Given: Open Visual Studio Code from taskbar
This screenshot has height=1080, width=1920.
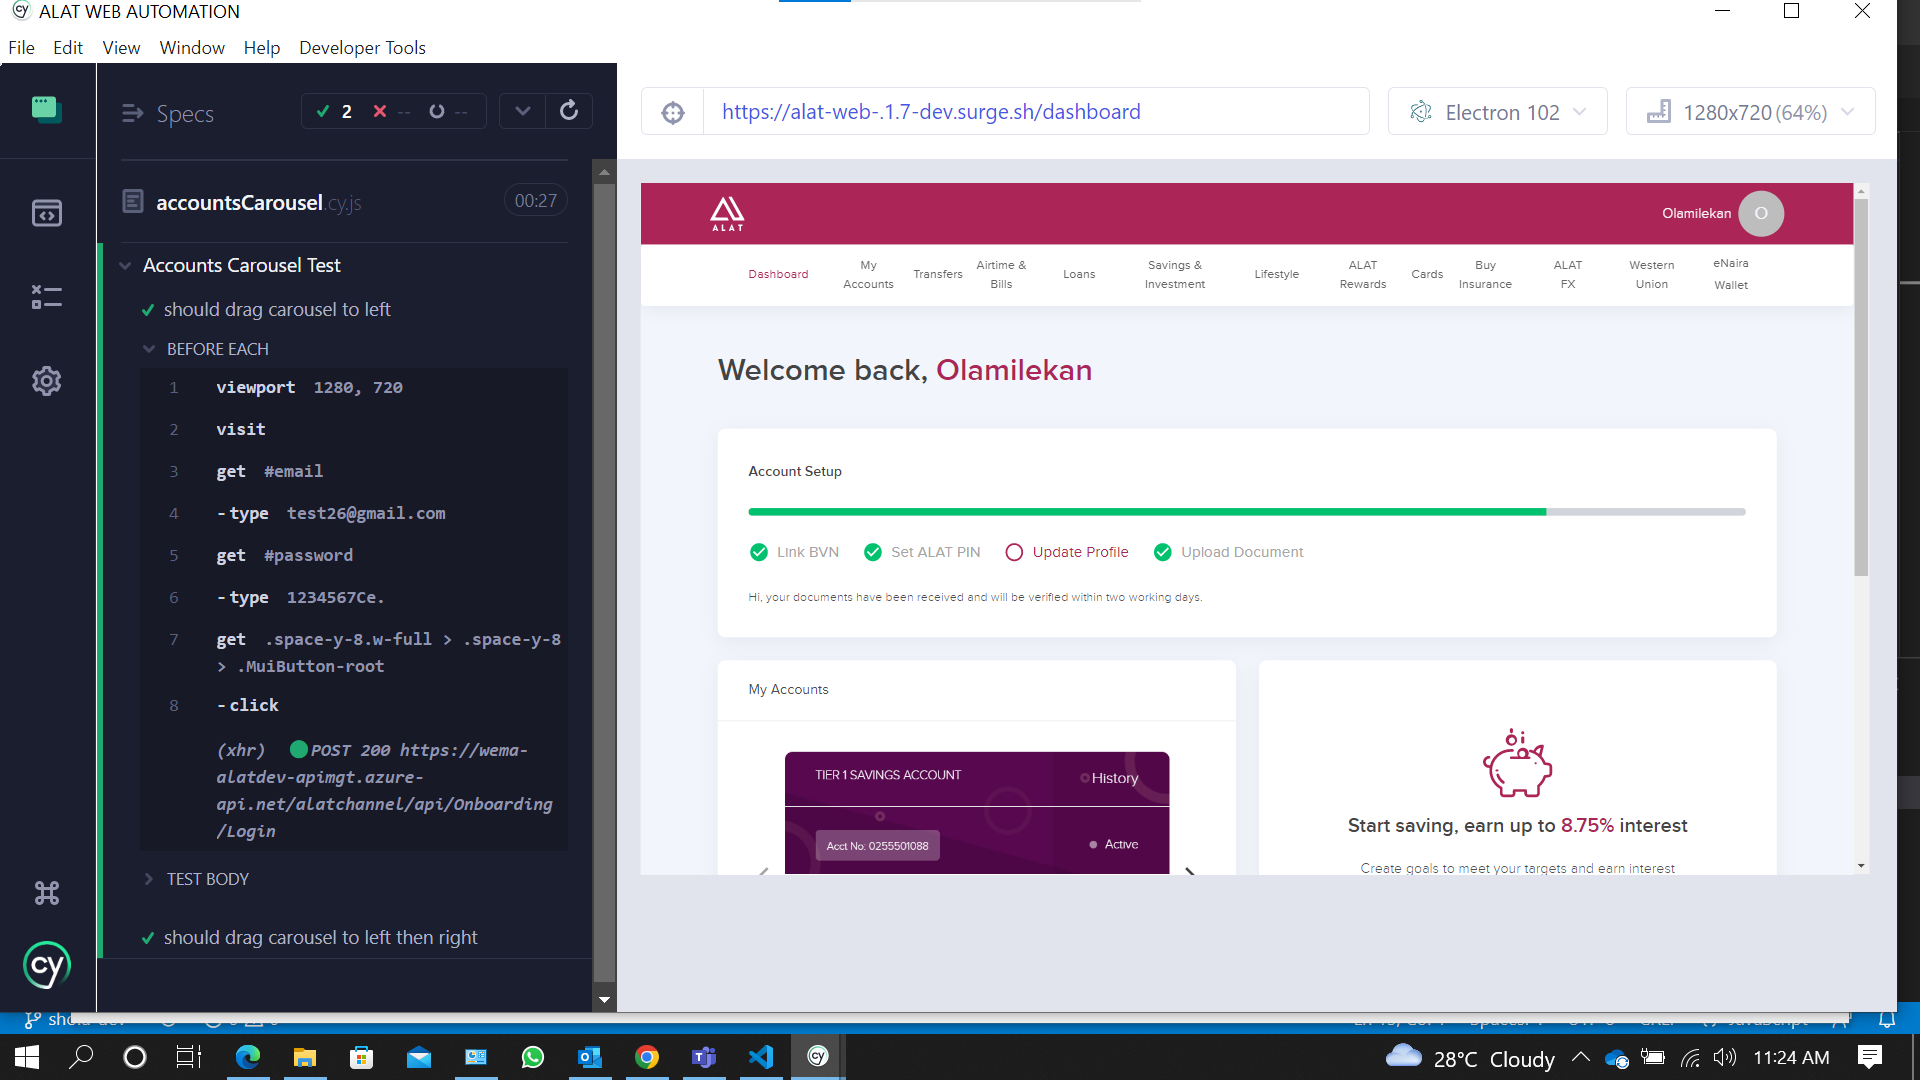Looking at the screenshot, I should [x=761, y=1057].
